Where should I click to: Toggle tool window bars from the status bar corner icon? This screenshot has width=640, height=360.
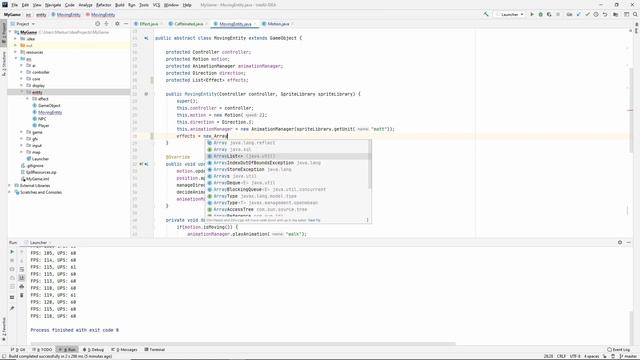tap(4, 356)
